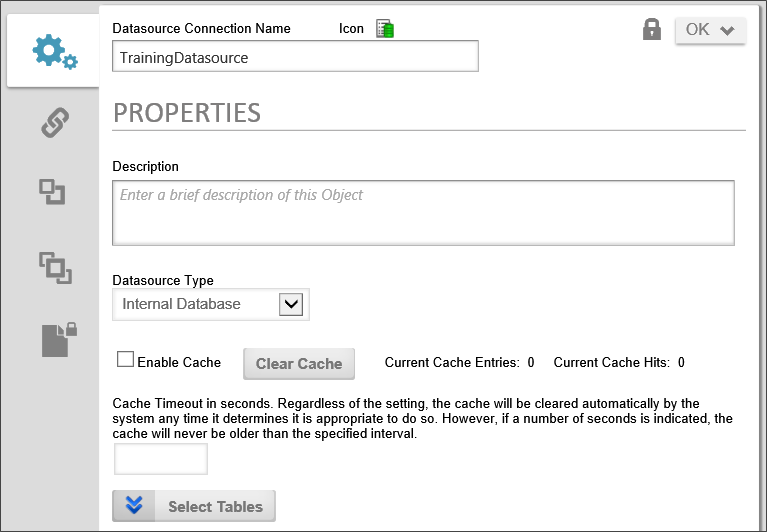Select the two overlapping squares sidebar icon
This screenshot has height=532, width=767.
point(53,192)
